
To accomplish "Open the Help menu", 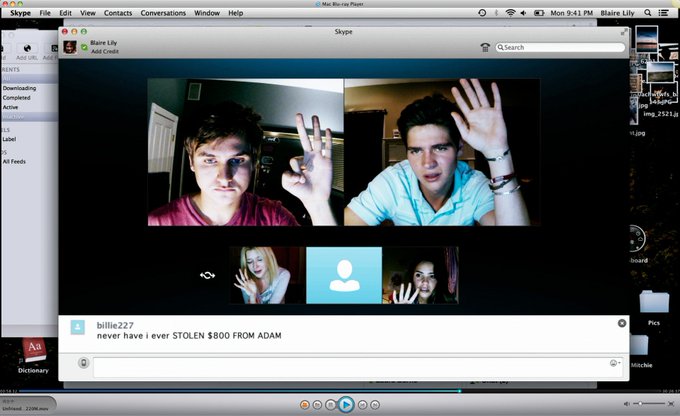I will click(235, 13).
